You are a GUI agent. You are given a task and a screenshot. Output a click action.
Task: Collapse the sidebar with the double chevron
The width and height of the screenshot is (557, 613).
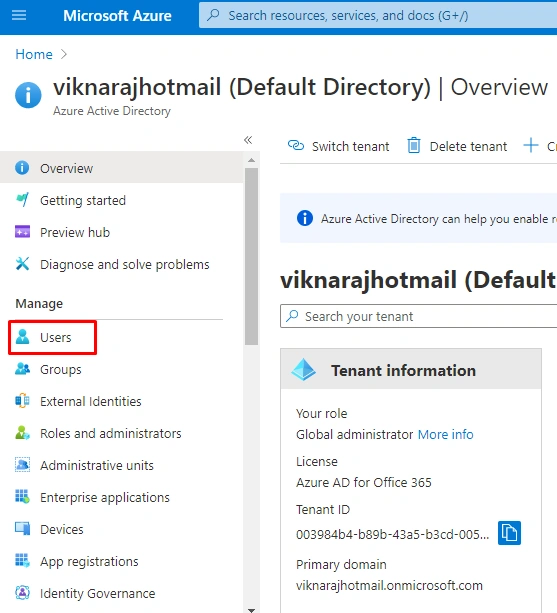tap(248, 140)
